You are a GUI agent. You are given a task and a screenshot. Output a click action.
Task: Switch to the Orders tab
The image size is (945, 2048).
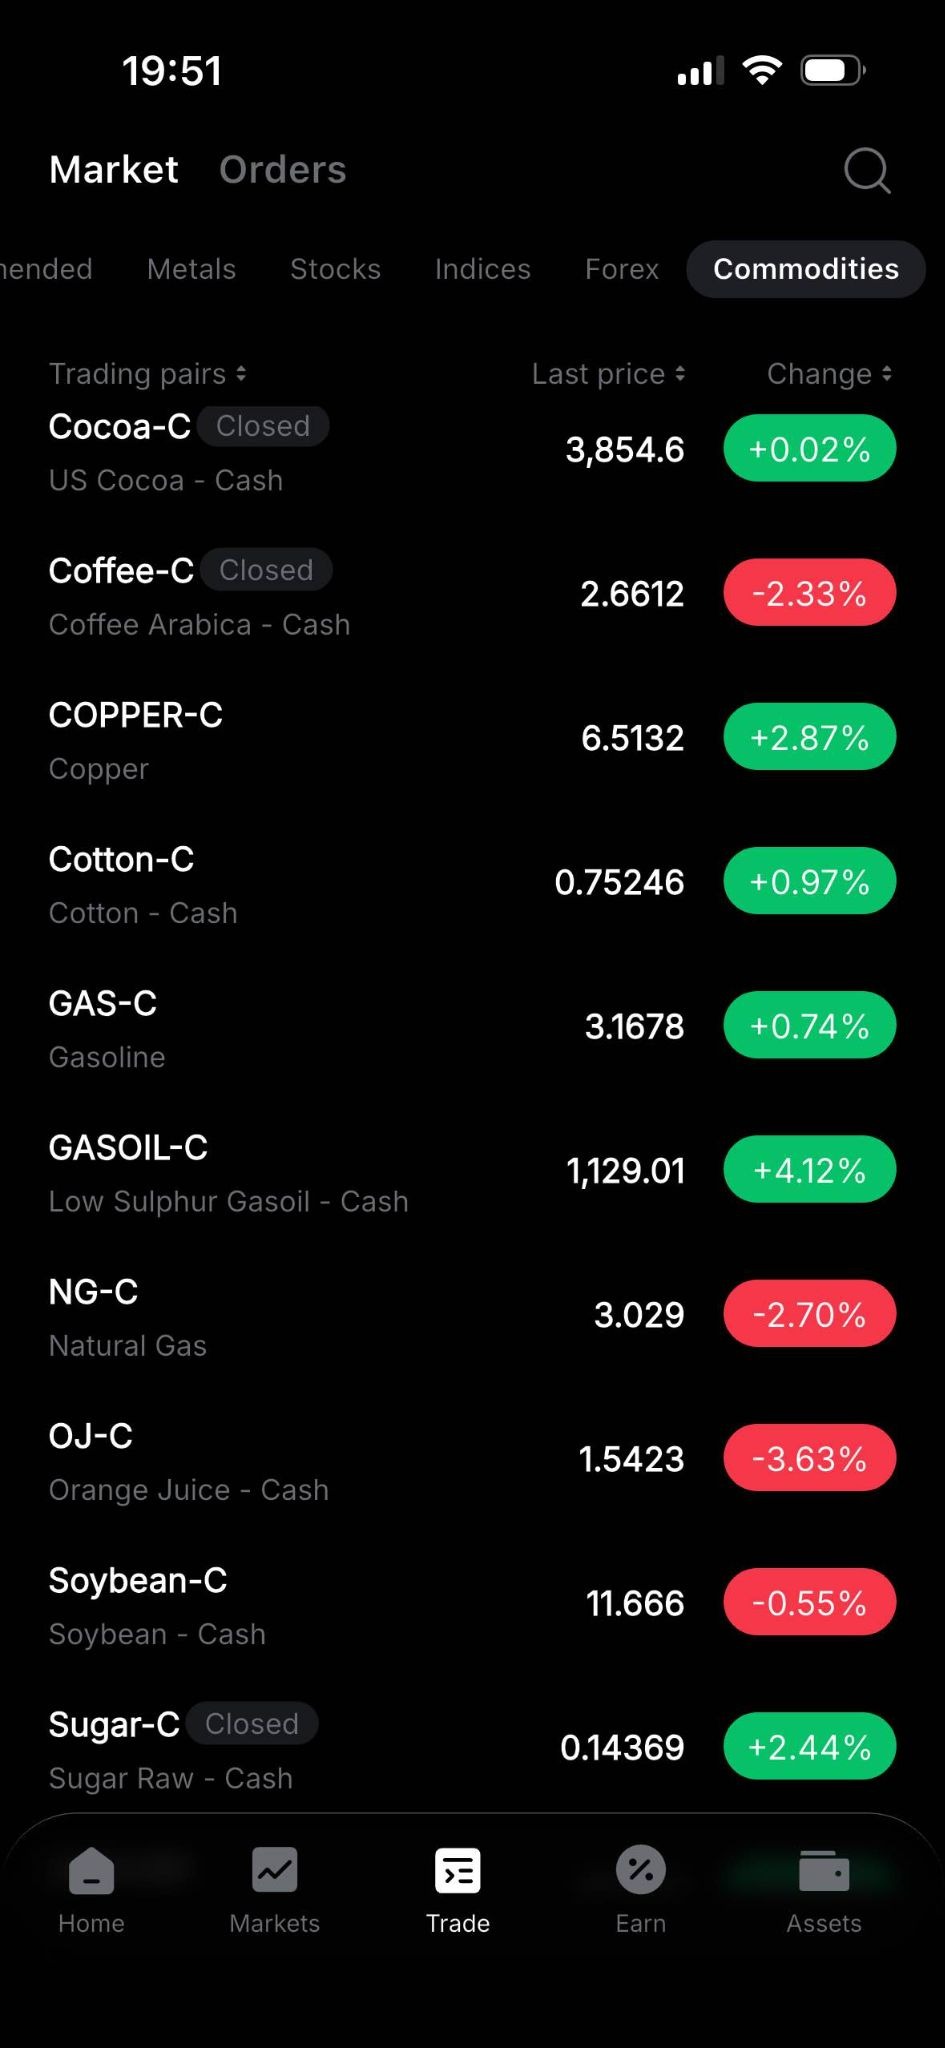[283, 170]
